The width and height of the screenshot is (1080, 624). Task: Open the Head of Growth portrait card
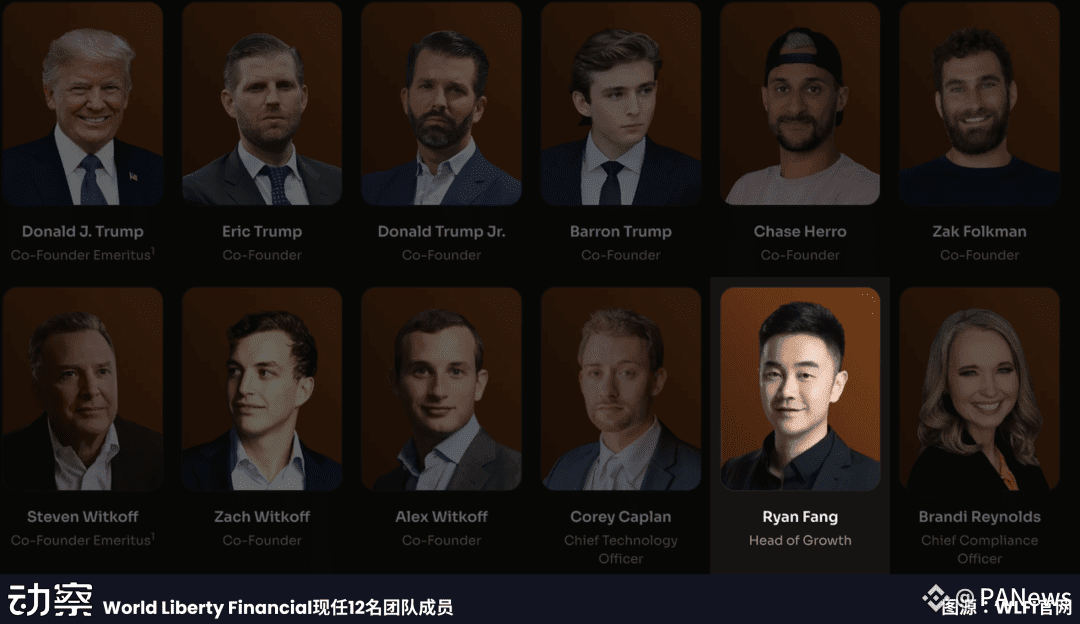pos(800,388)
